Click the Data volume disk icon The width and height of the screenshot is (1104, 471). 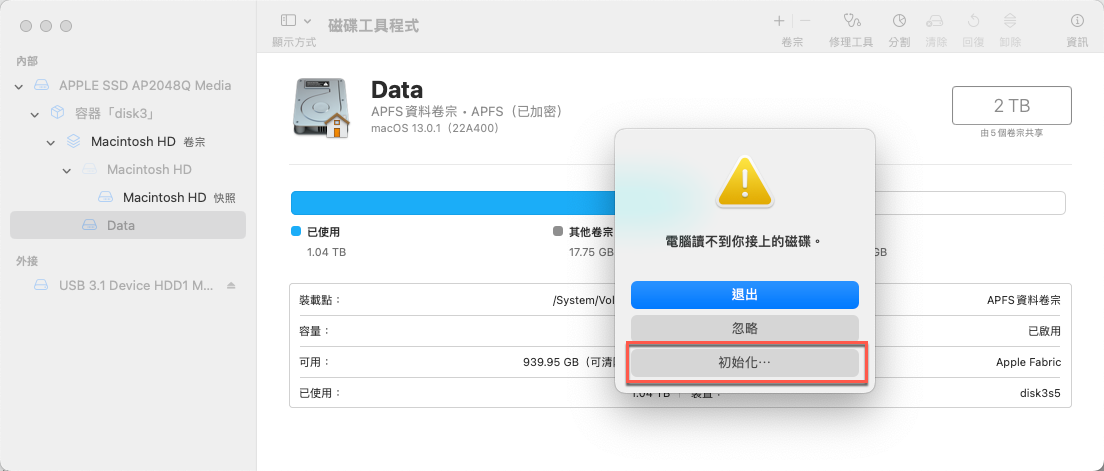[321, 107]
